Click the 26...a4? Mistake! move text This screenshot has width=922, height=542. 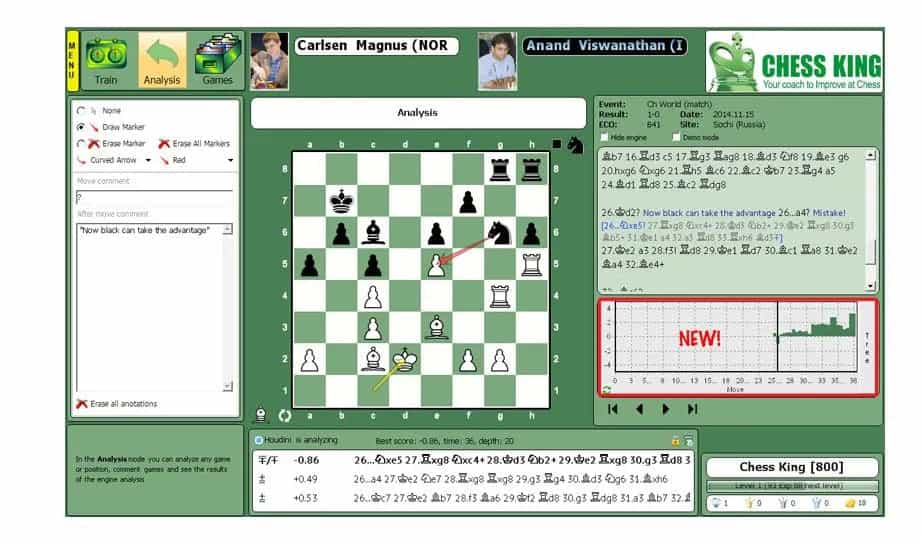[812, 213]
